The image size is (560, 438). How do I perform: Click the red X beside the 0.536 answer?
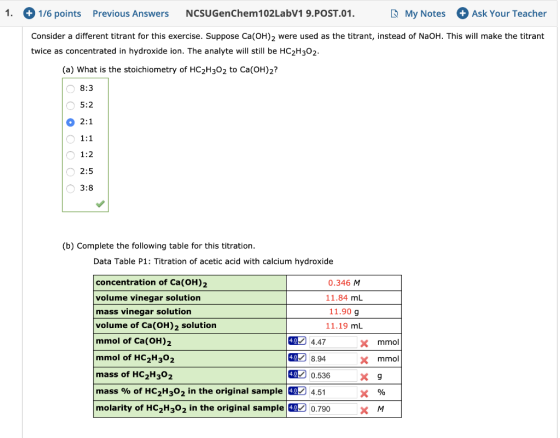click(x=364, y=377)
